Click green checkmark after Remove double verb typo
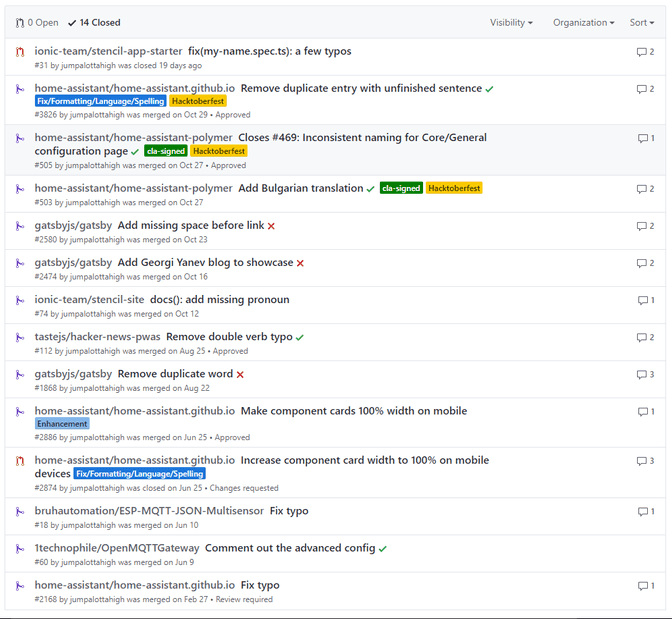This screenshot has width=672, height=619. (300, 338)
